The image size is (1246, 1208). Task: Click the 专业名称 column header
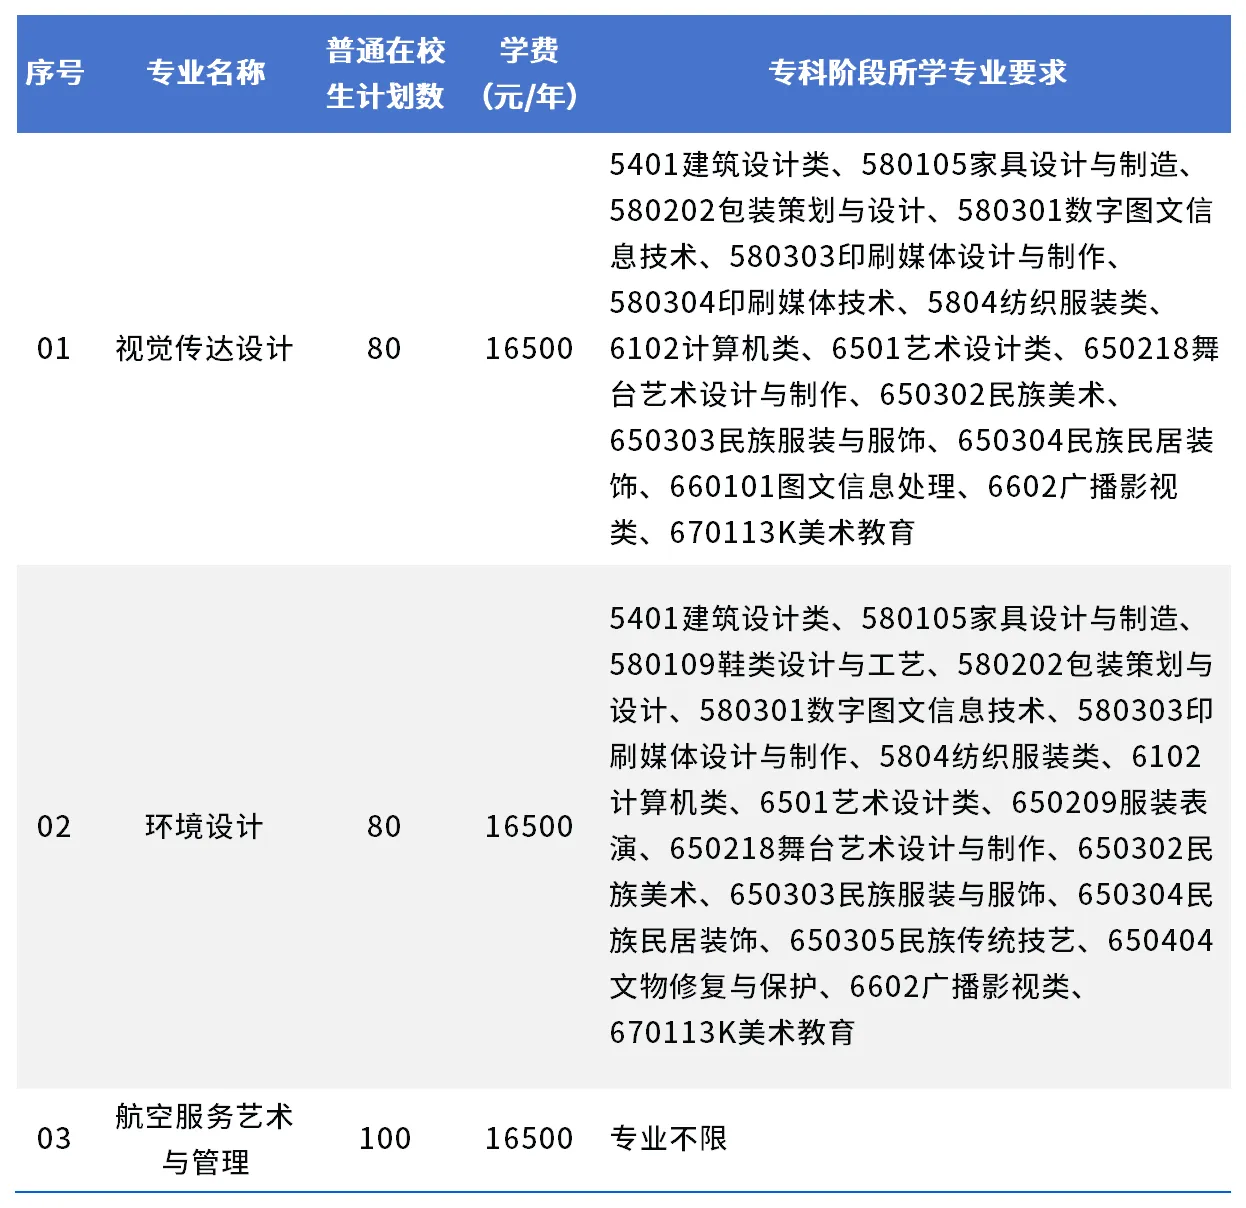click(x=205, y=73)
